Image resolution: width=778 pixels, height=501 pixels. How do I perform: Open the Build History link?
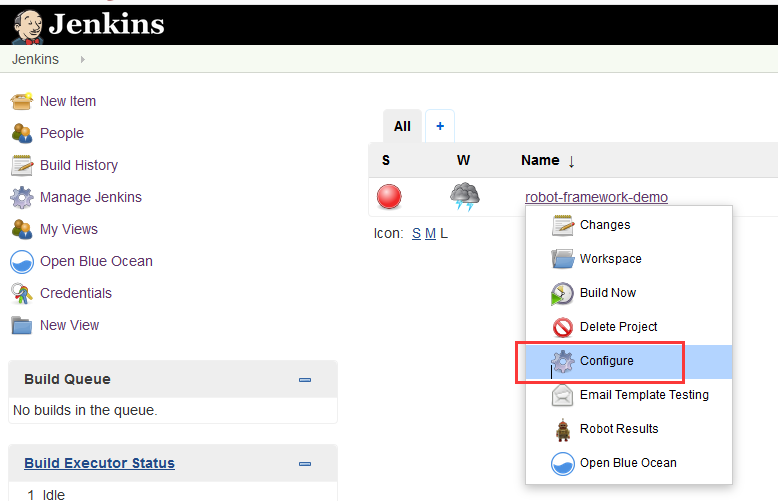pyautogui.click(x=79, y=165)
